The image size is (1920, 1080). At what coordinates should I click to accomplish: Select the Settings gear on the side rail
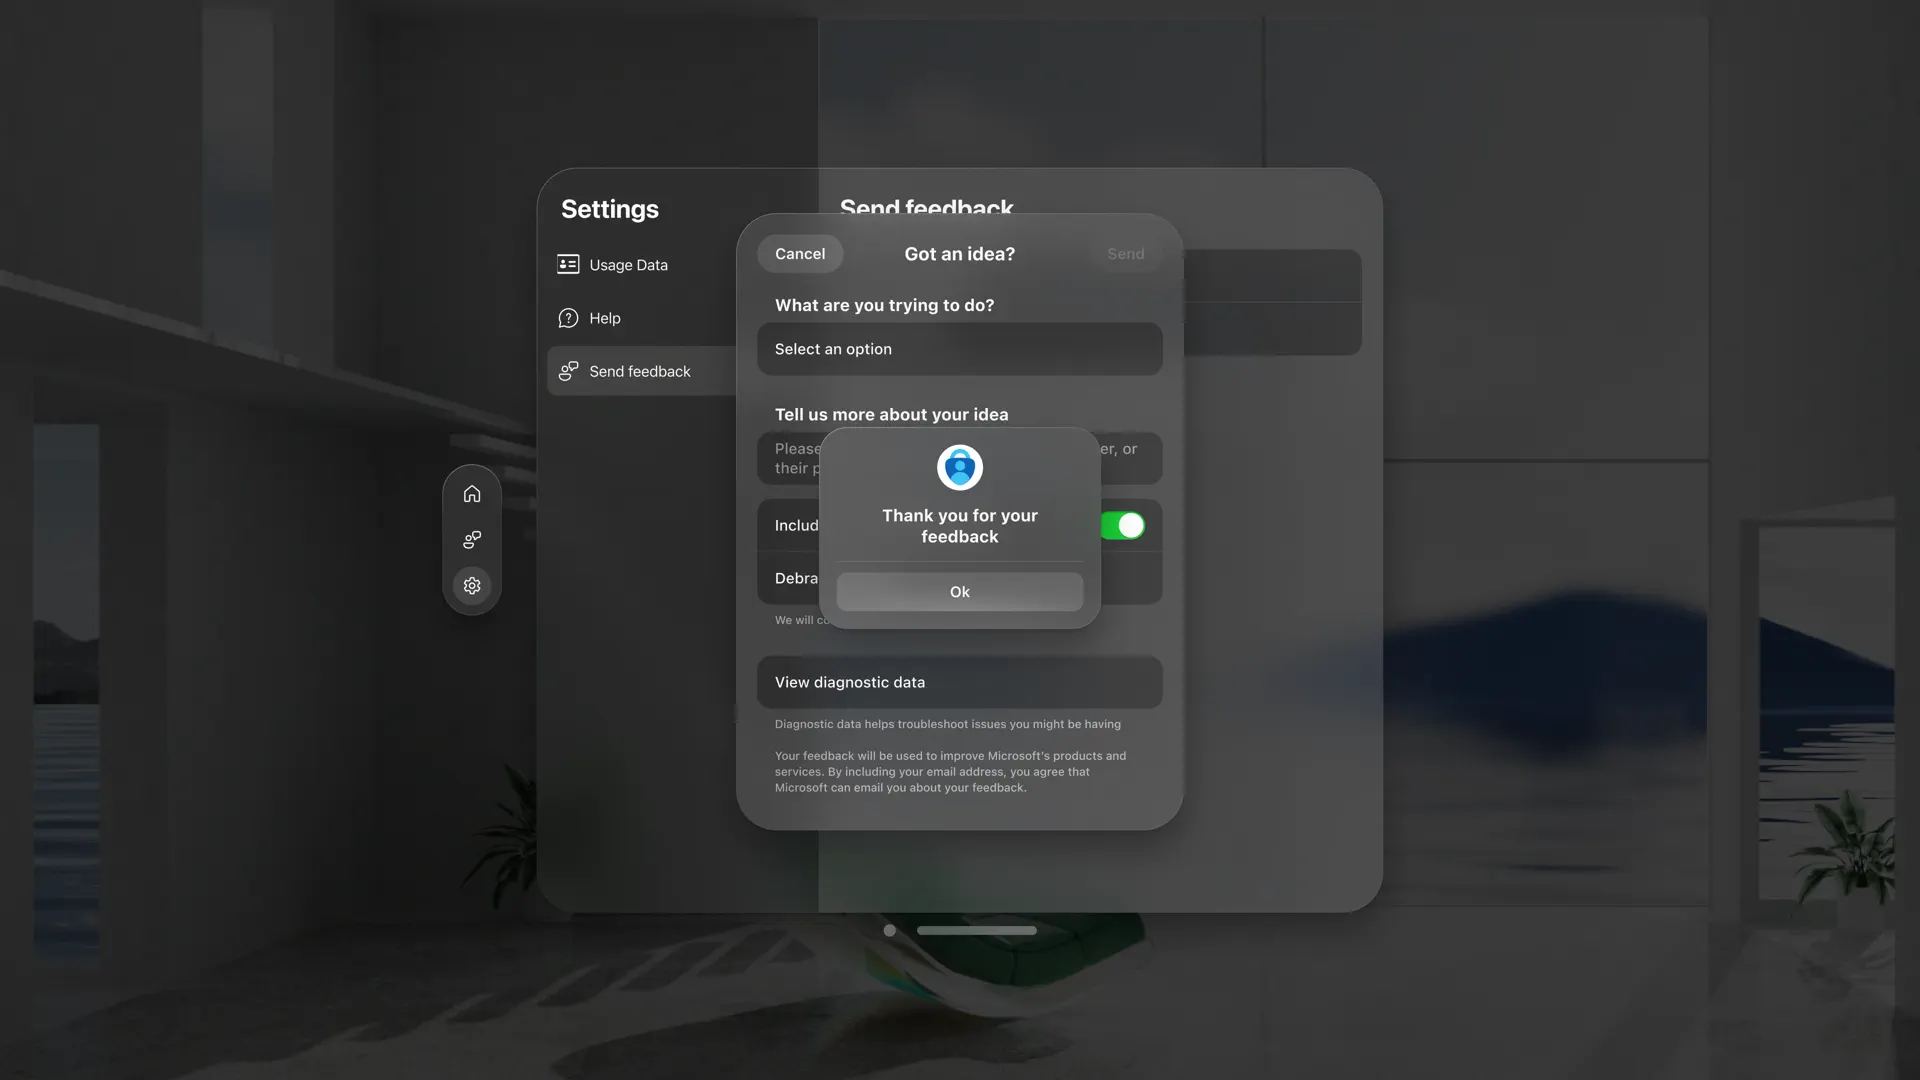pyautogui.click(x=471, y=585)
